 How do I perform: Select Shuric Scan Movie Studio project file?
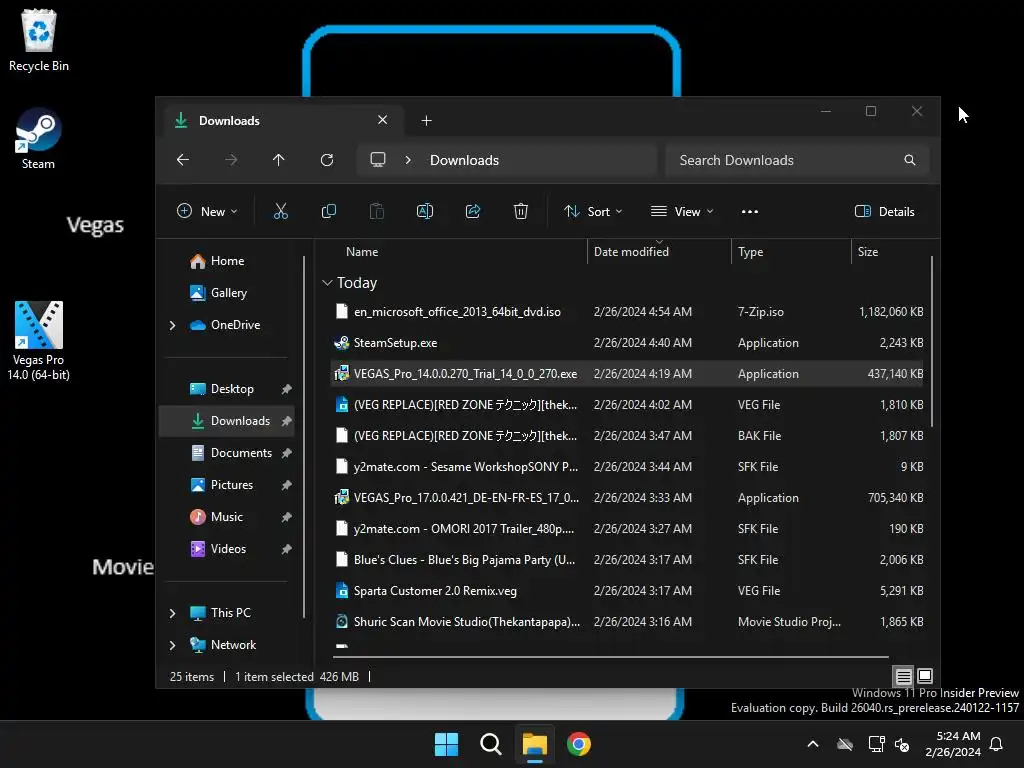tap(627, 622)
